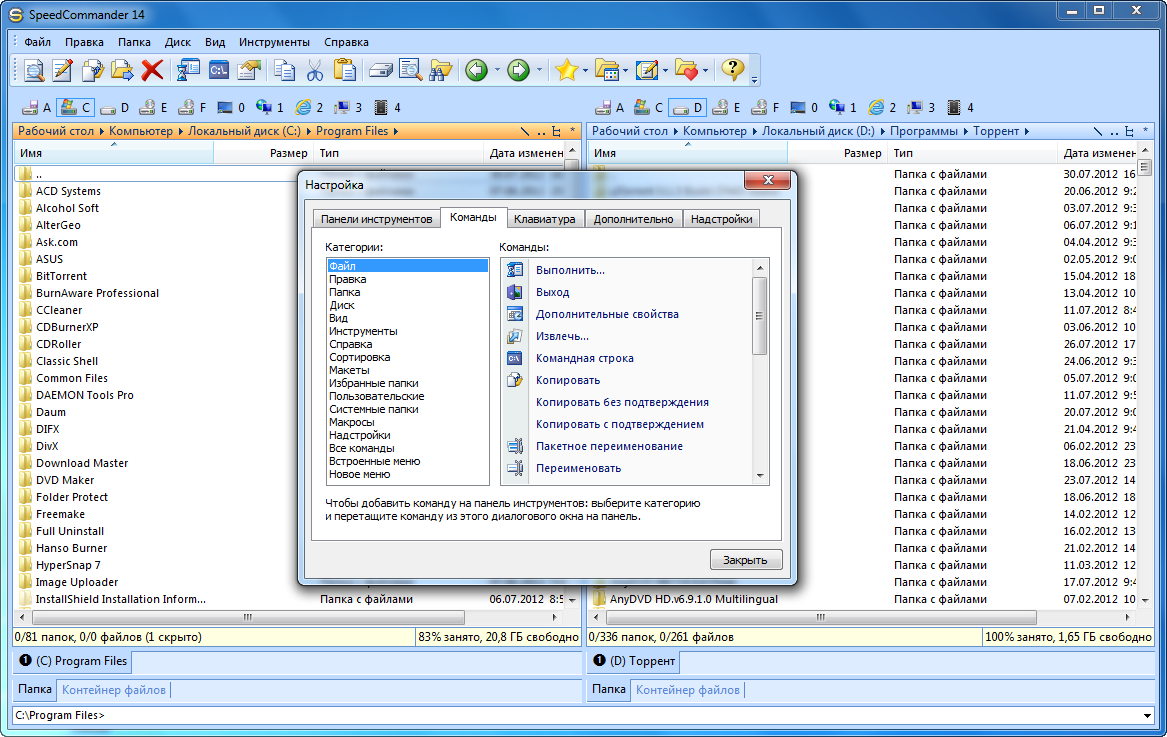This screenshot has width=1167, height=737.
Task: Click the left panel horizontal scrollbar thumb
Action: [x=249, y=618]
